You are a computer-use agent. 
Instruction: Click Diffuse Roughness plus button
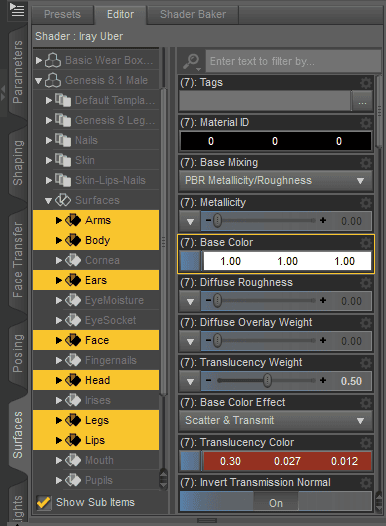pyautogui.click(x=323, y=301)
